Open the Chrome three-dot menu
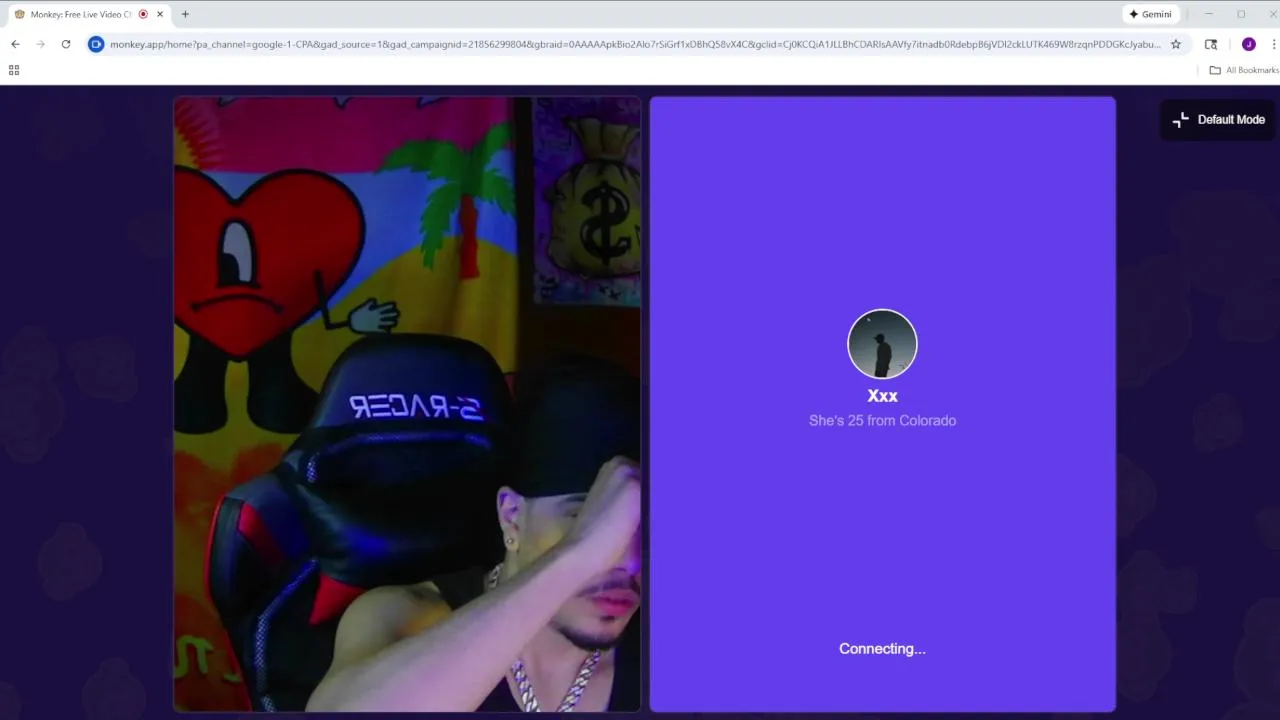The image size is (1280, 720). coord(1273,44)
